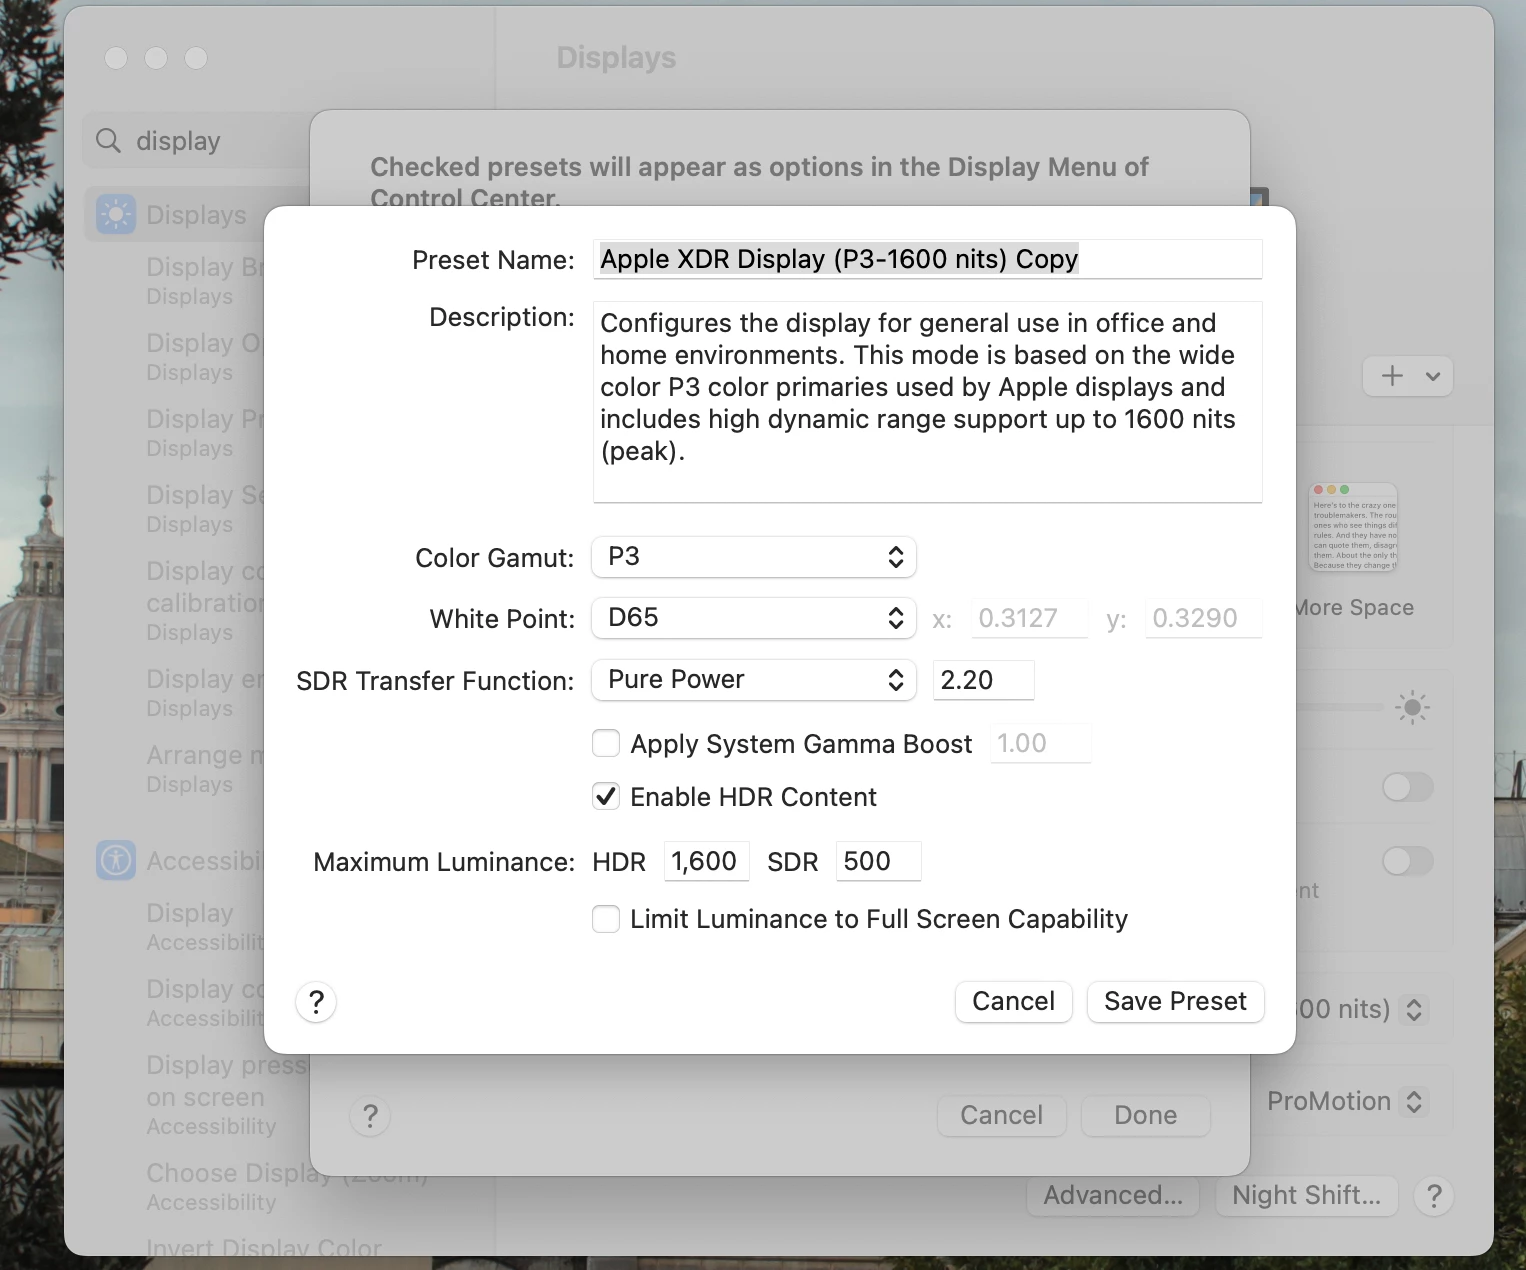Toggle the second switch in Displays pane
Screen dimensions: 1526x1270
[x=1408, y=861]
